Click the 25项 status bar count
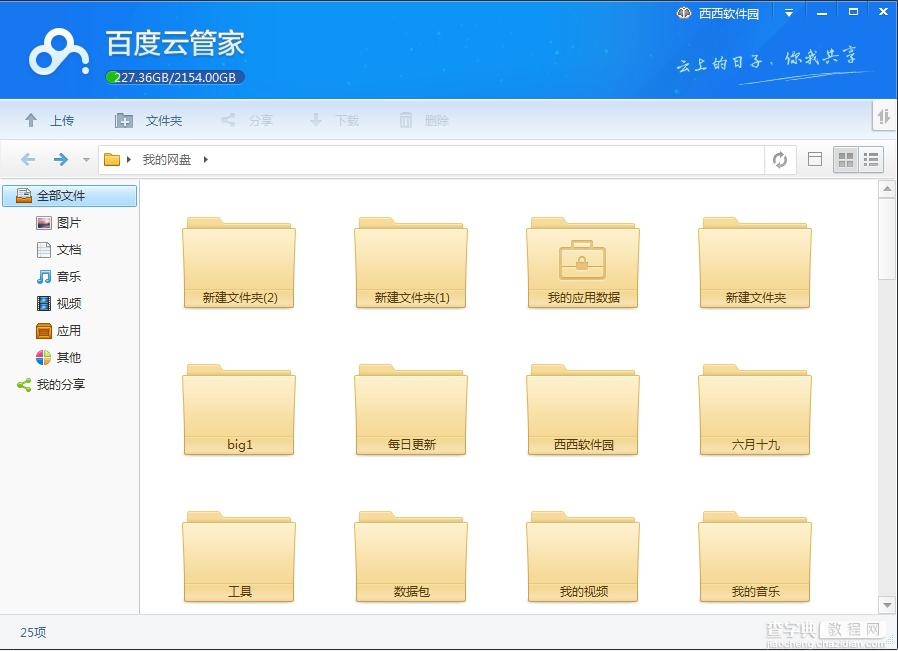The height and width of the screenshot is (651, 898). coord(33,632)
